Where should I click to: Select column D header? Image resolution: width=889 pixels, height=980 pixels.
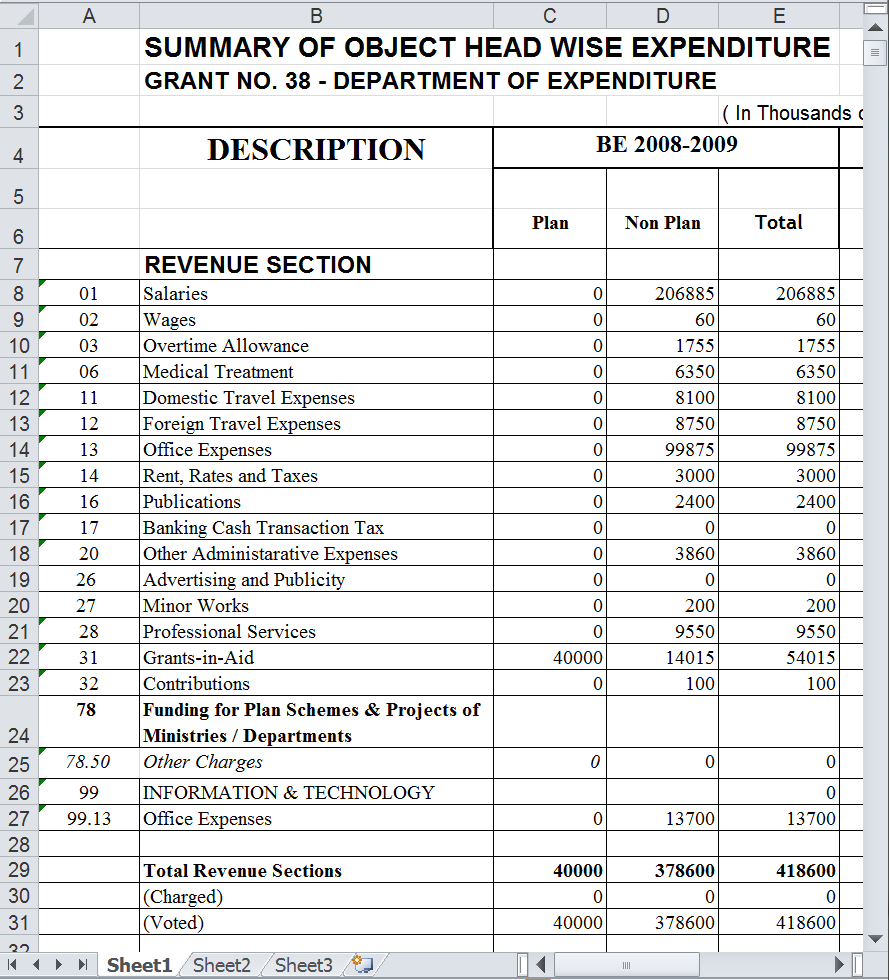[x=663, y=16]
